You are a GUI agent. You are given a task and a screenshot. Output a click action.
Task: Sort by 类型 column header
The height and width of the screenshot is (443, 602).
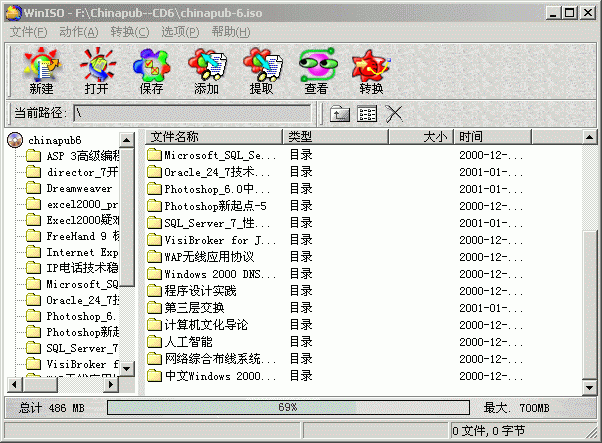coord(336,137)
